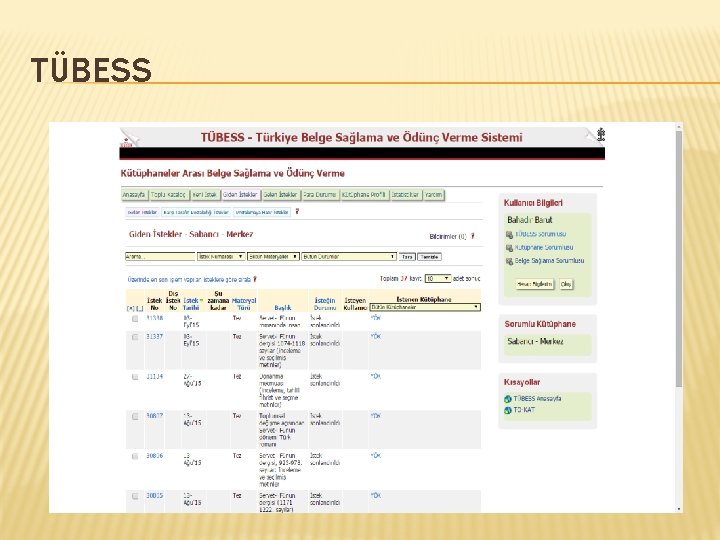Open the Kütüphane Profili tab
720x540 pixels.
[x=364, y=195]
